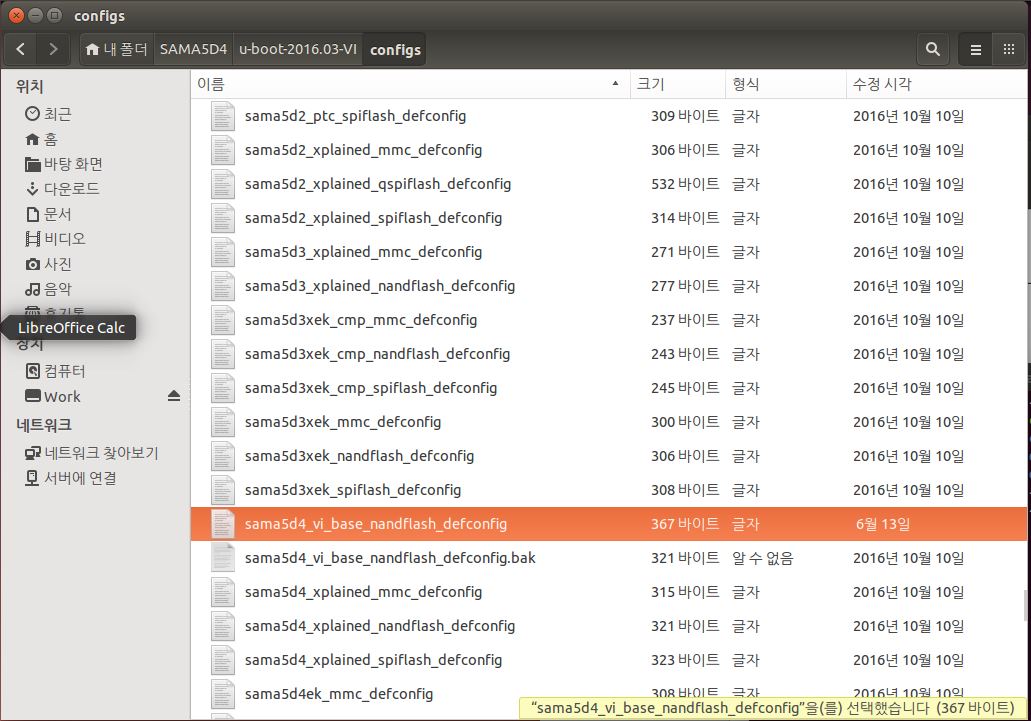The width and height of the screenshot is (1031, 721).
Task: Click the search magnifier icon
Action: [x=932, y=48]
